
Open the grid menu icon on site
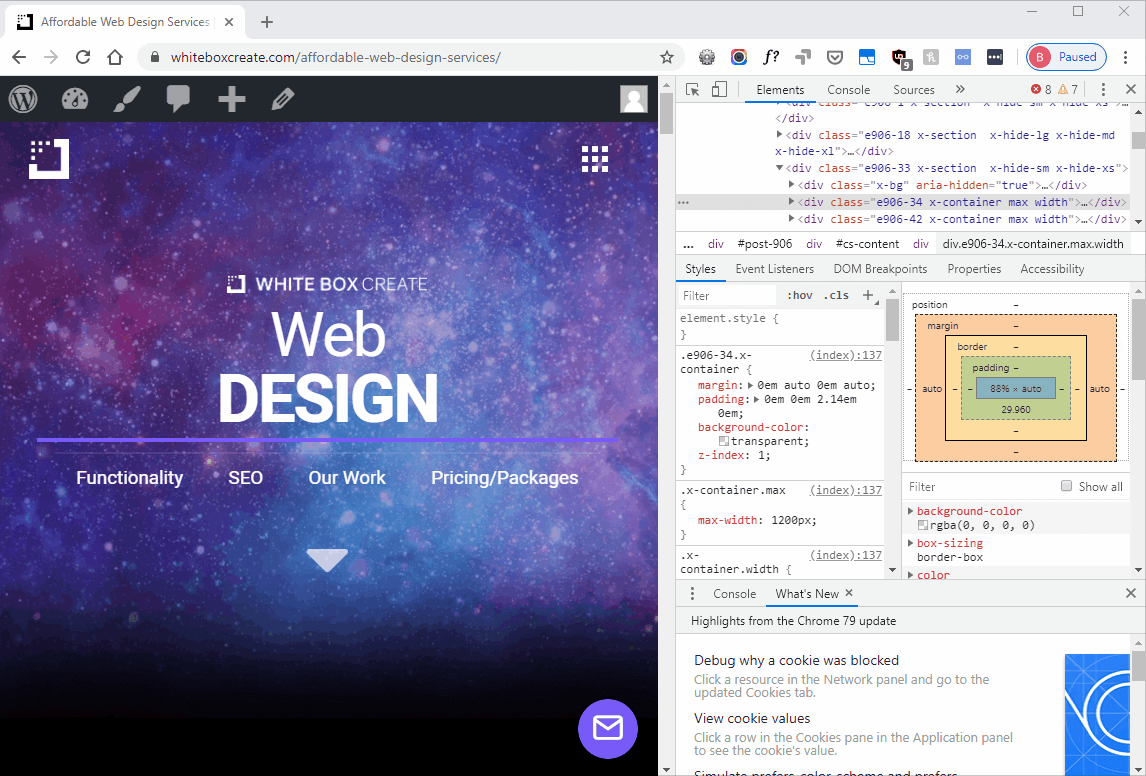[595, 158]
